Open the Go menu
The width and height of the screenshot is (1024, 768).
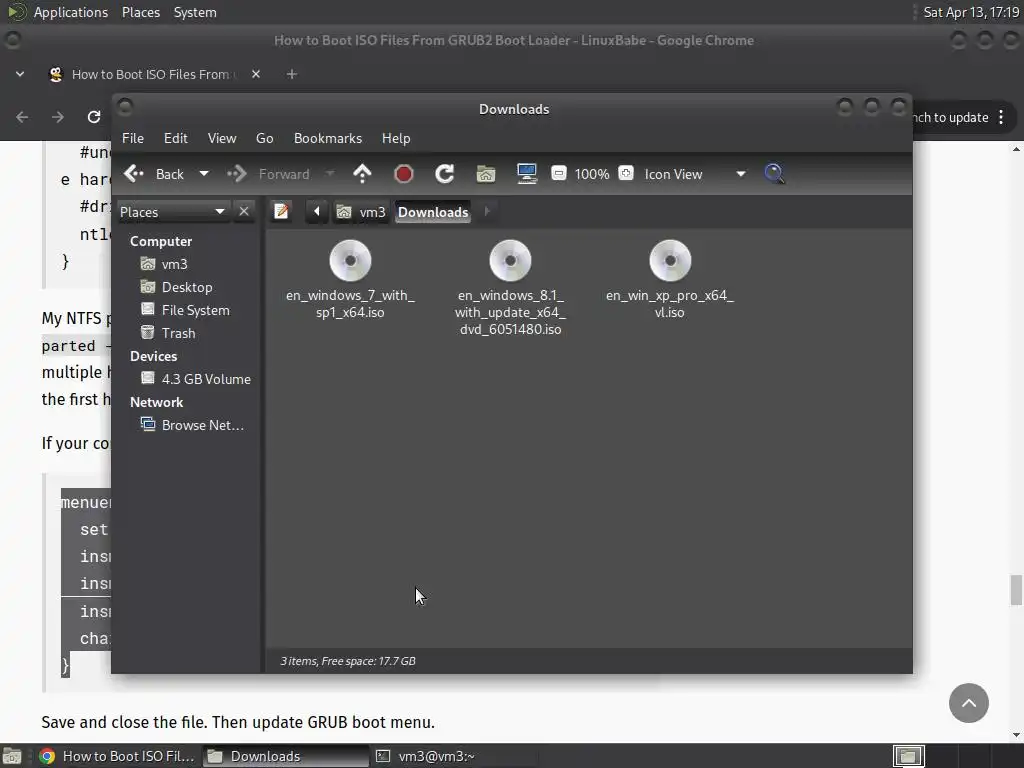pos(264,138)
